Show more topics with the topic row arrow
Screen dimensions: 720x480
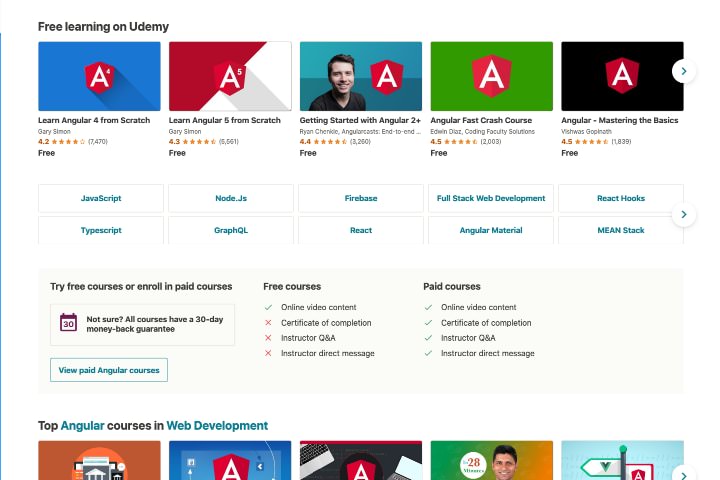(x=684, y=215)
